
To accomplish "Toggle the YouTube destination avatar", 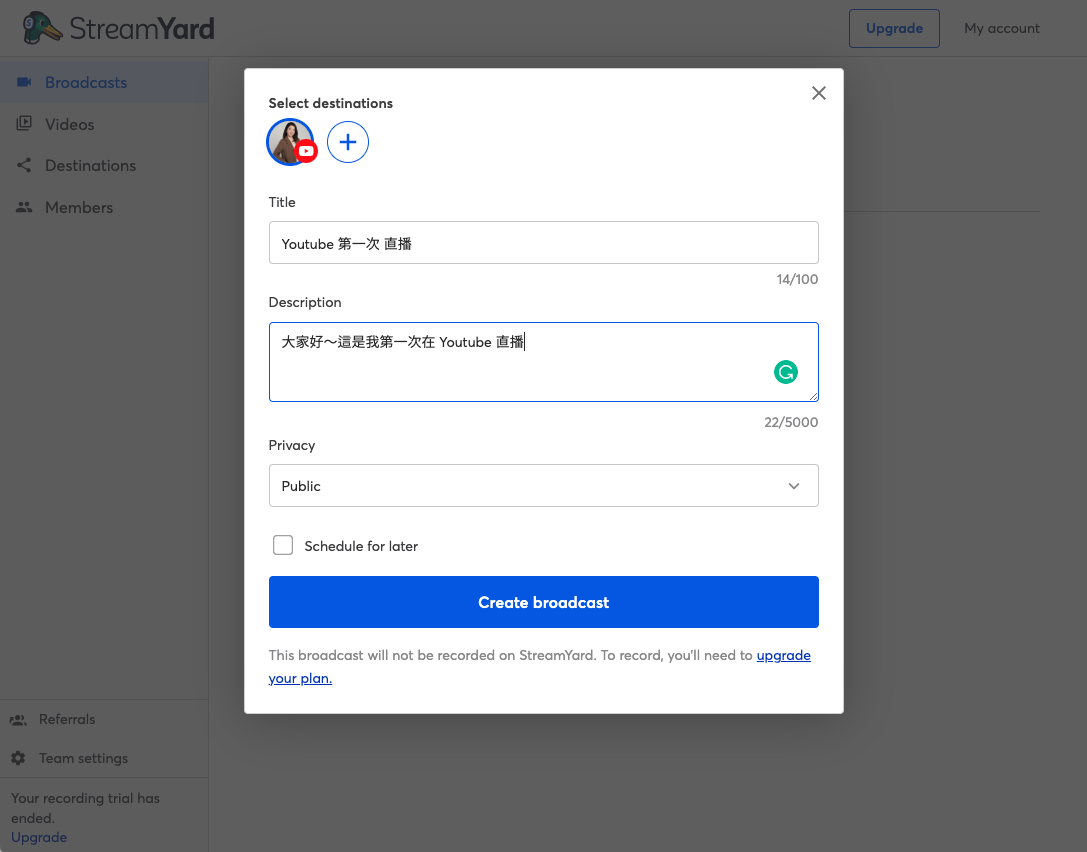I will pos(291,142).
